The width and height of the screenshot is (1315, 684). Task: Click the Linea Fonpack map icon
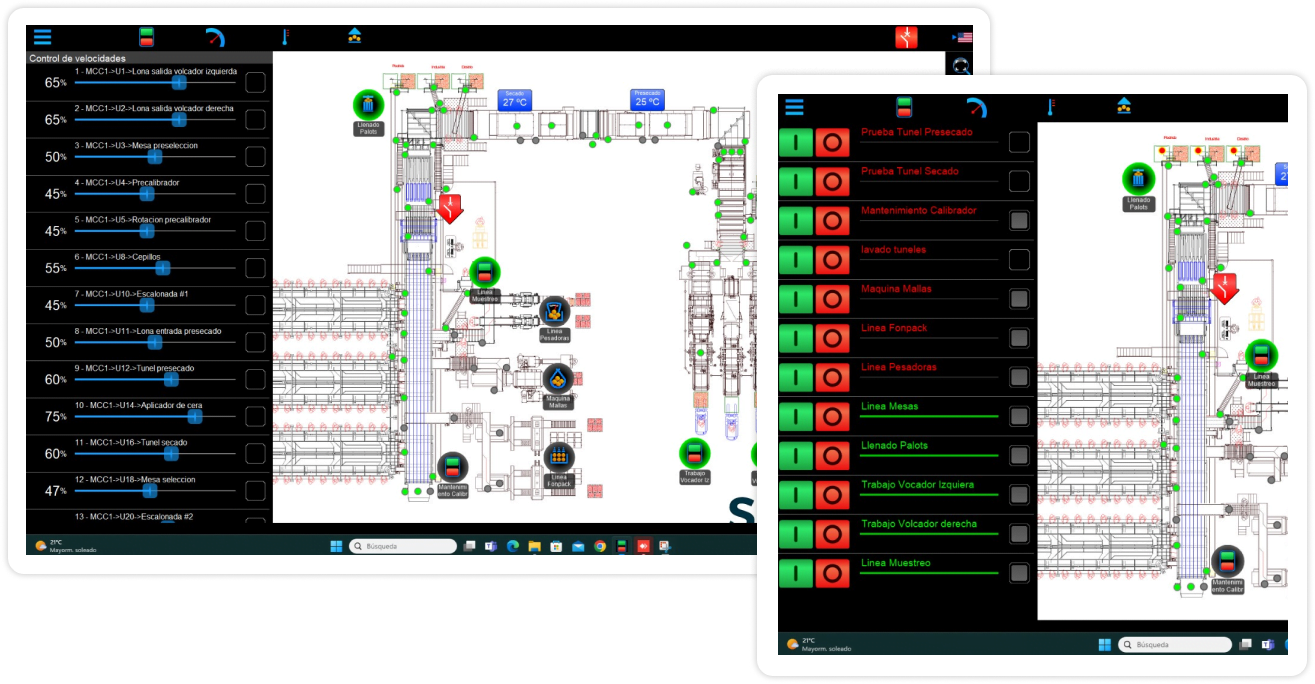point(559,458)
